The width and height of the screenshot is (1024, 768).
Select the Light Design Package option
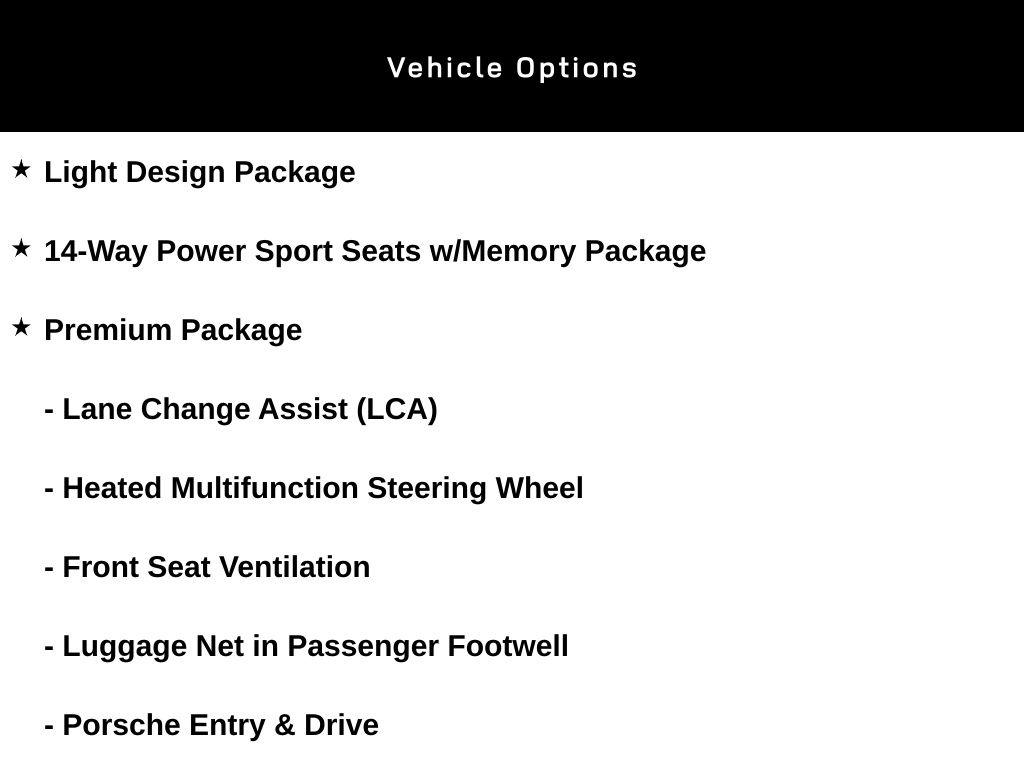(x=200, y=172)
